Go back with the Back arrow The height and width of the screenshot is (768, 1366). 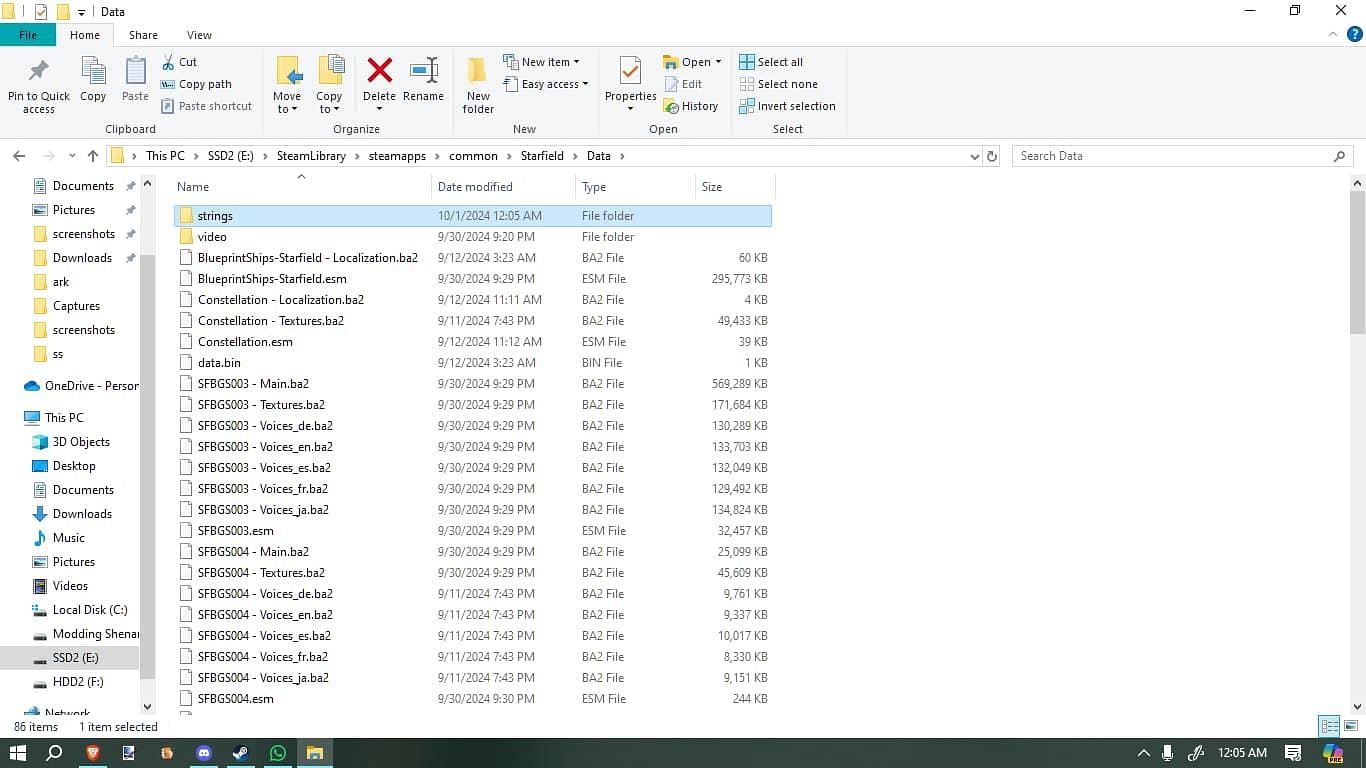[x=19, y=156]
